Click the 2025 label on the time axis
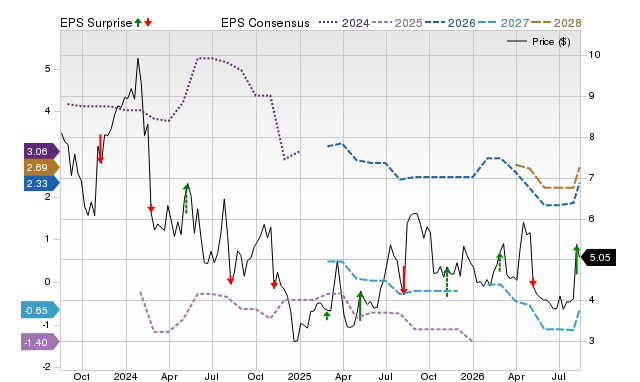 (x=299, y=376)
